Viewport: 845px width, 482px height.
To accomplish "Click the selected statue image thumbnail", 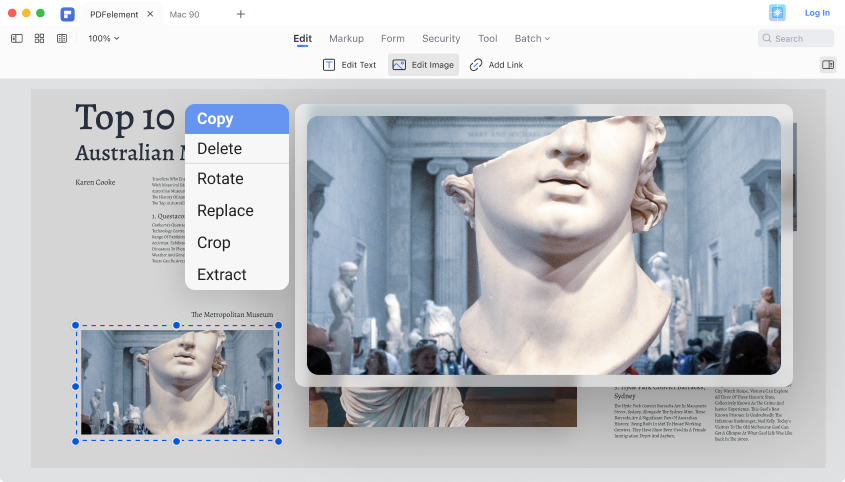I will click(177, 383).
